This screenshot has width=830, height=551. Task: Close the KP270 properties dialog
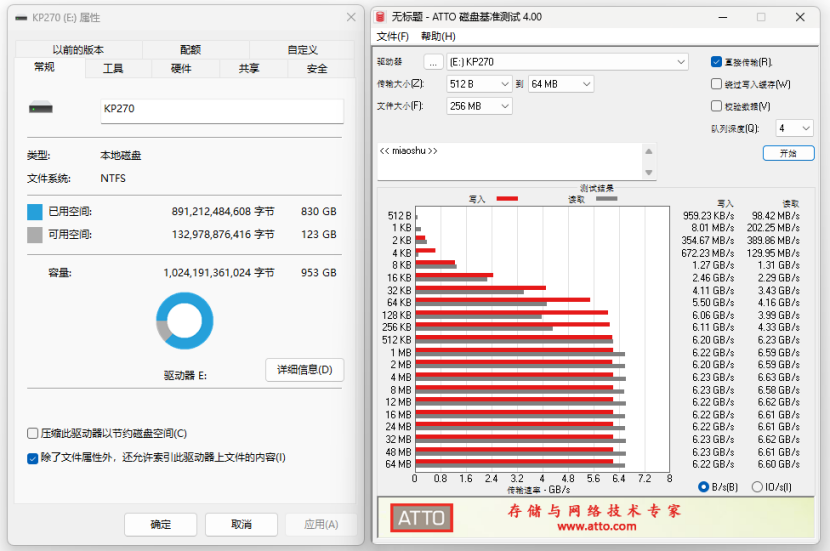(x=351, y=17)
